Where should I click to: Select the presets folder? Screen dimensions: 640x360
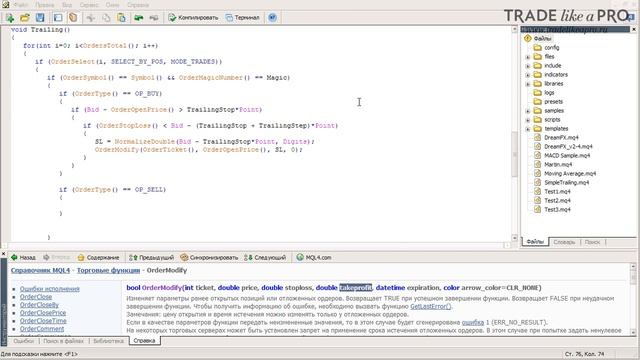(x=553, y=102)
